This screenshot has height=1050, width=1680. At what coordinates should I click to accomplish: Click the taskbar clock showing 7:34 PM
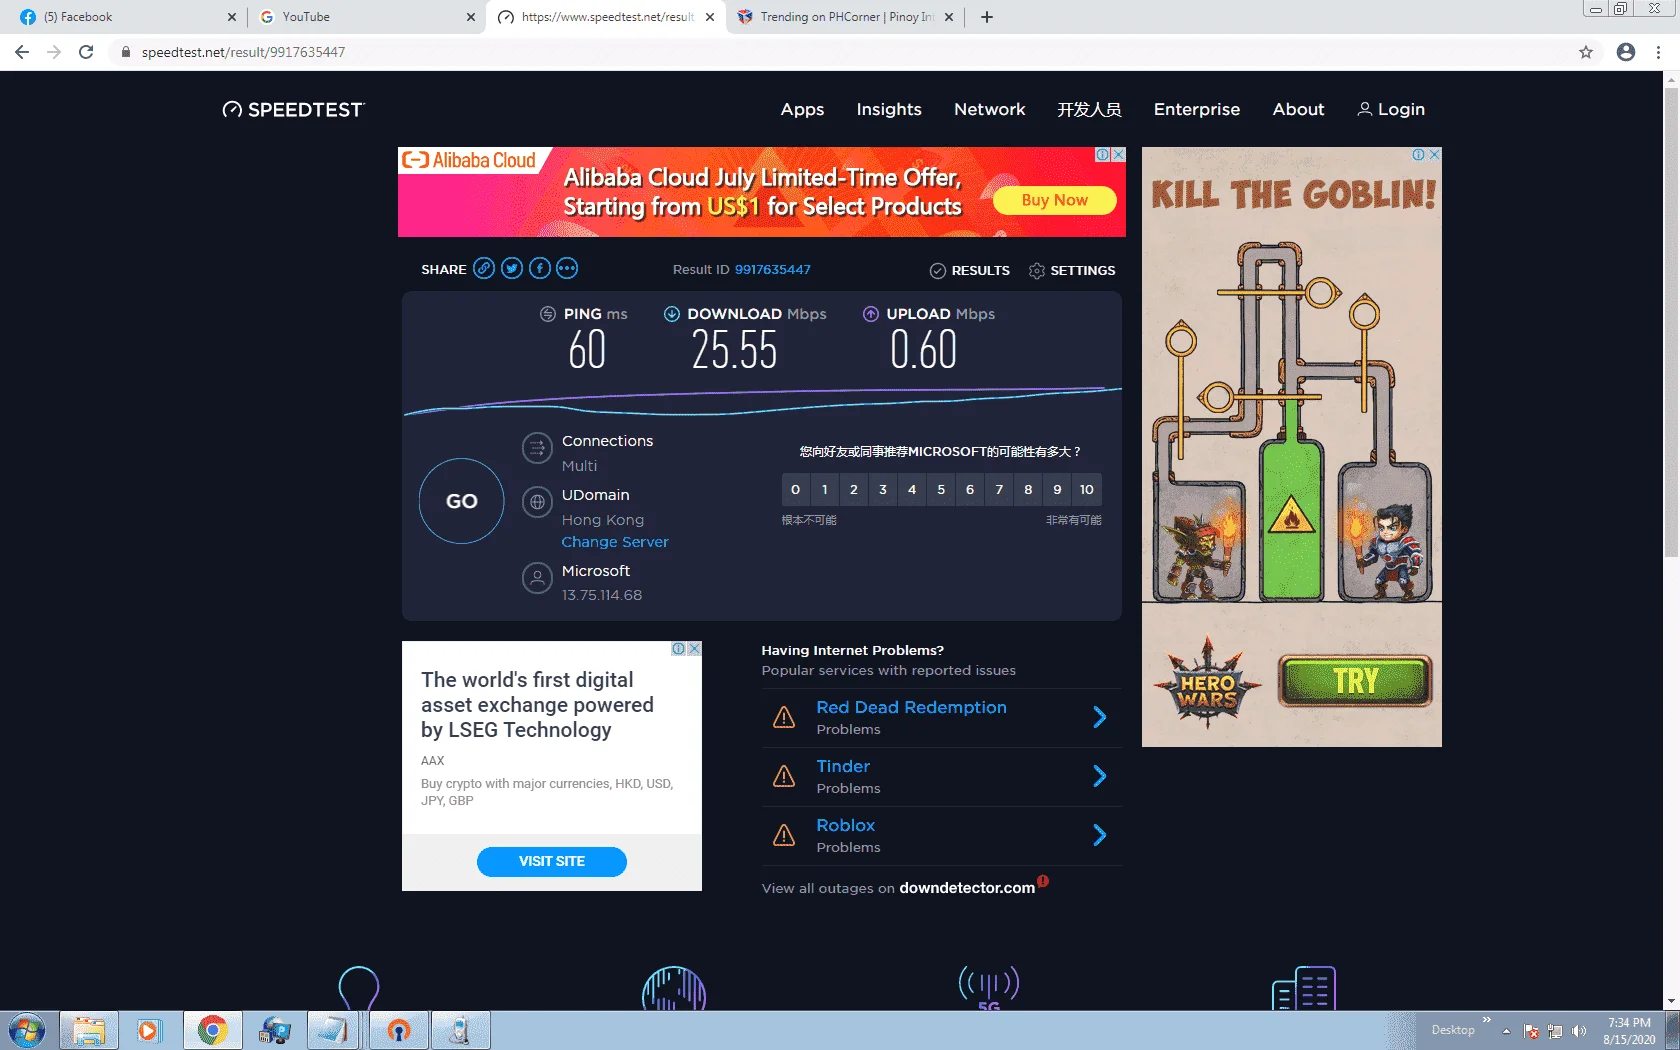point(1629,1031)
